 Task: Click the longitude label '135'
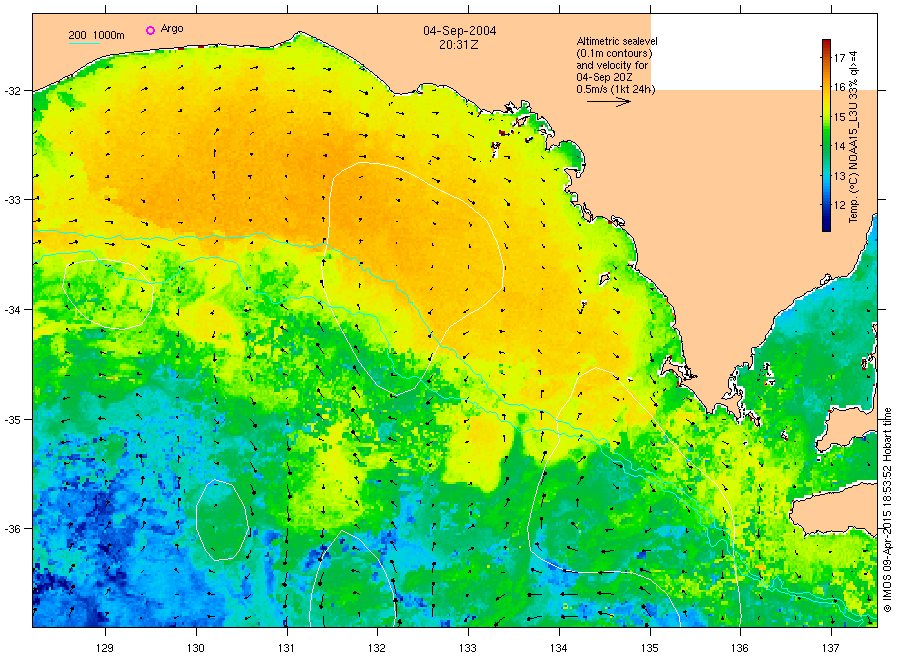point(650,648)
